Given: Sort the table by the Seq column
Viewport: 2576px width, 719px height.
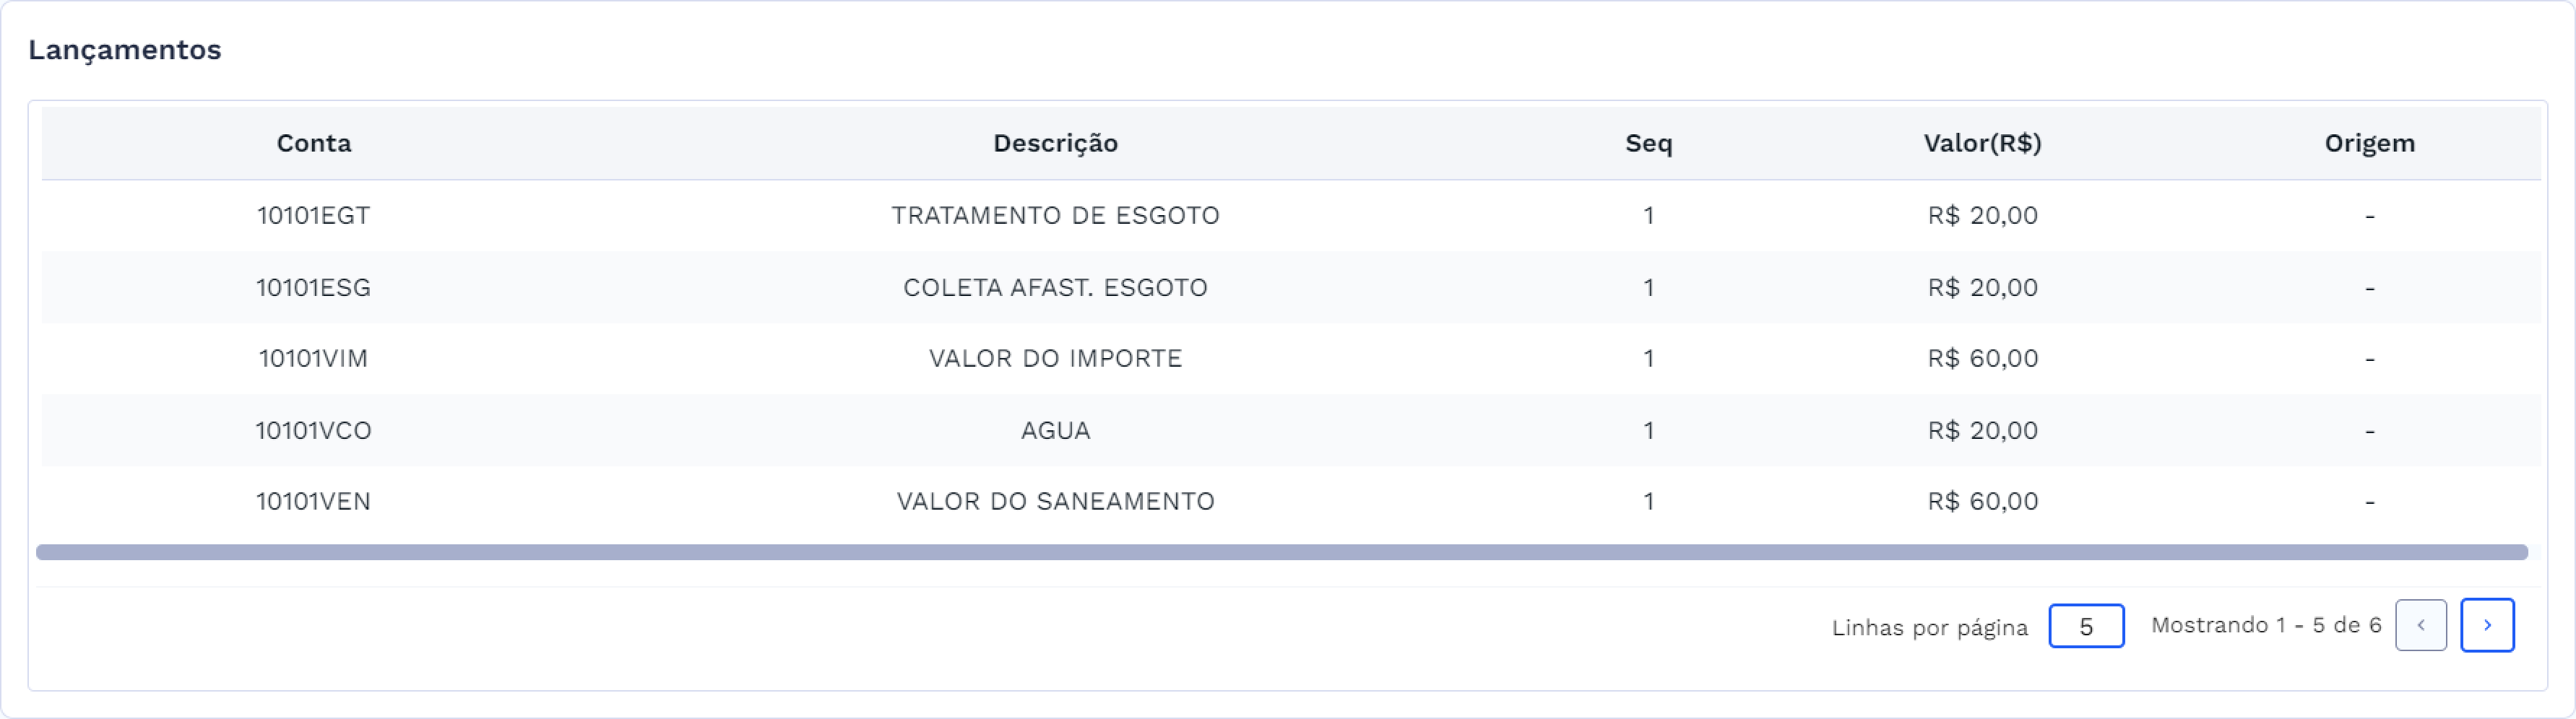Looking at the screenshot, I should pyautogui.click(x=1647, y=143).
